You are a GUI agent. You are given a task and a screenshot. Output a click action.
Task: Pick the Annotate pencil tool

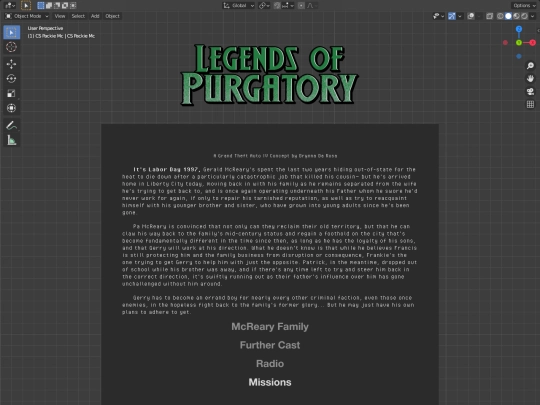(11, 125)
